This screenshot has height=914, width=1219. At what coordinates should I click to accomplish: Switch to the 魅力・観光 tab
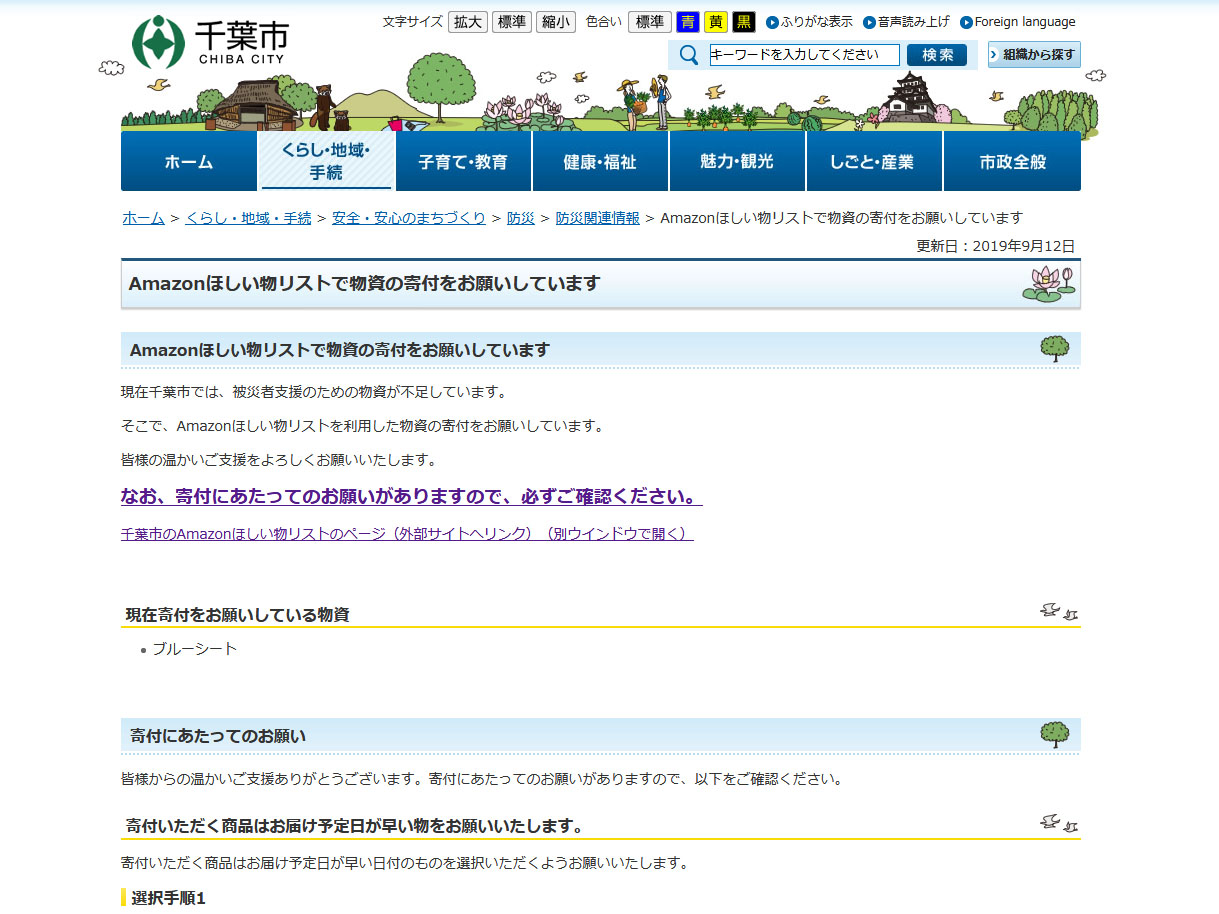[x=737, y=162]
